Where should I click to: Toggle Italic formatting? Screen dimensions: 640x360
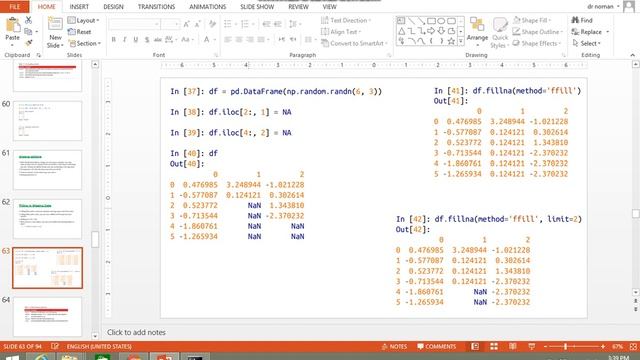coord(124,40)
